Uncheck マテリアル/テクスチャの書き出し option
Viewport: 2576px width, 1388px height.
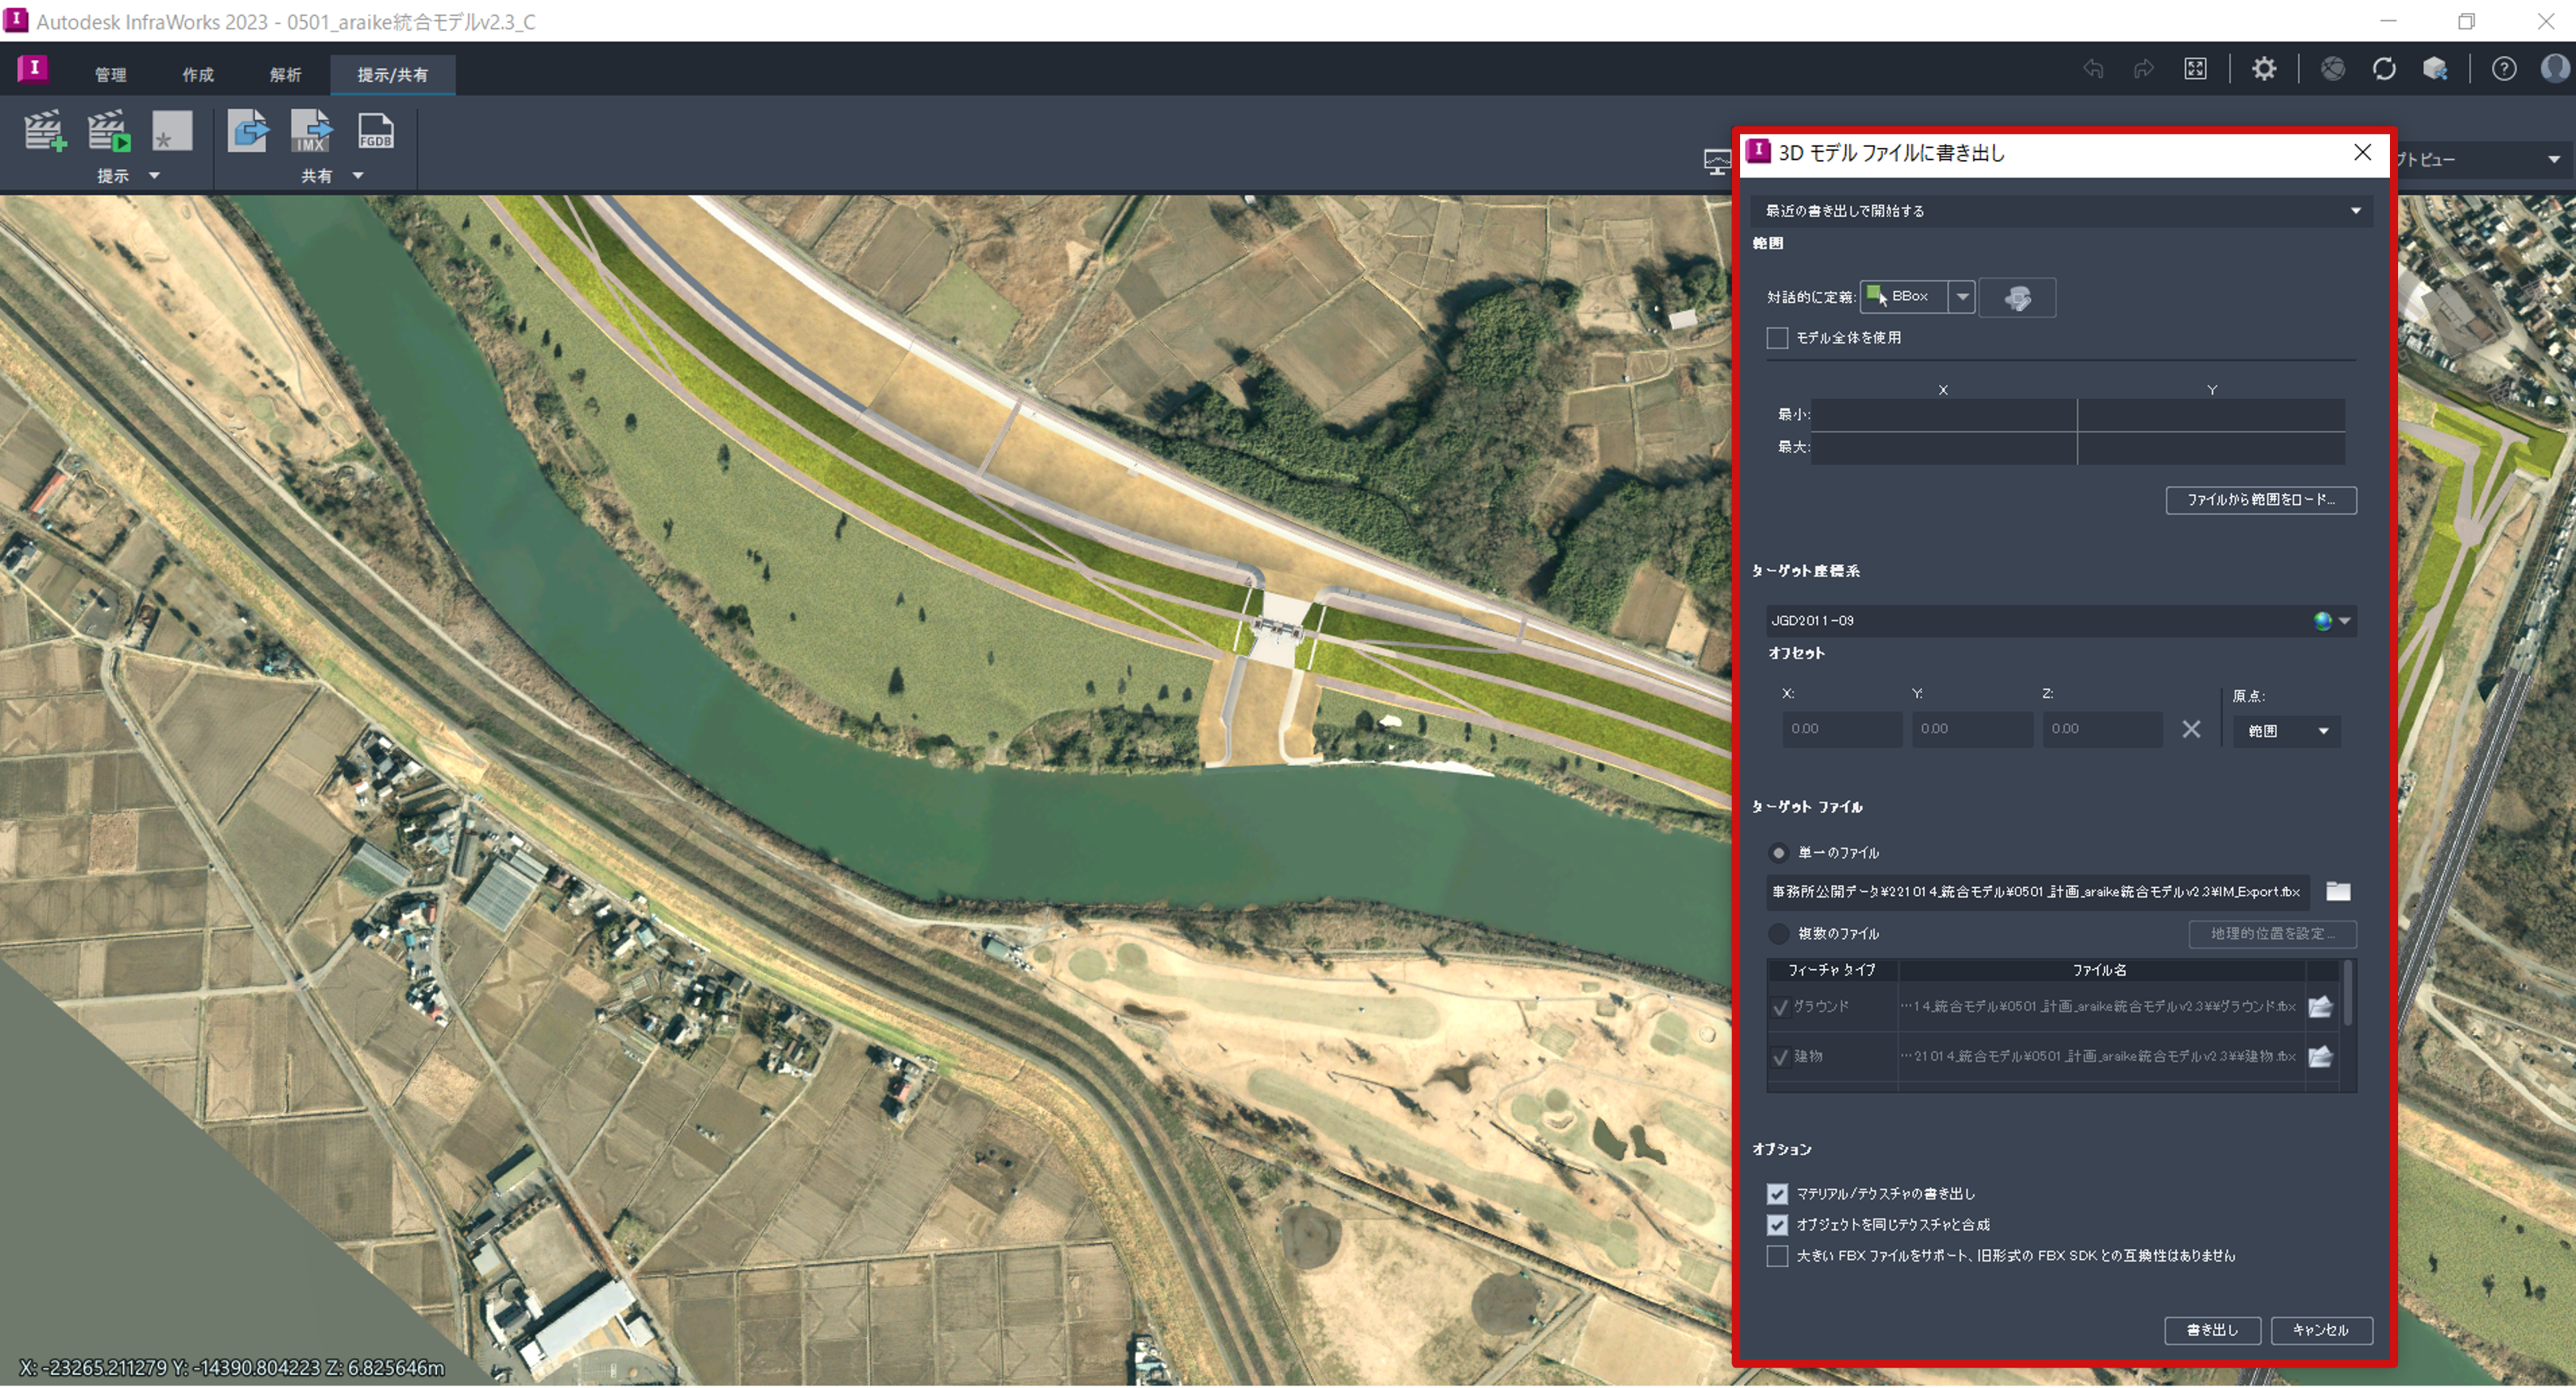click(1777, 1194)
